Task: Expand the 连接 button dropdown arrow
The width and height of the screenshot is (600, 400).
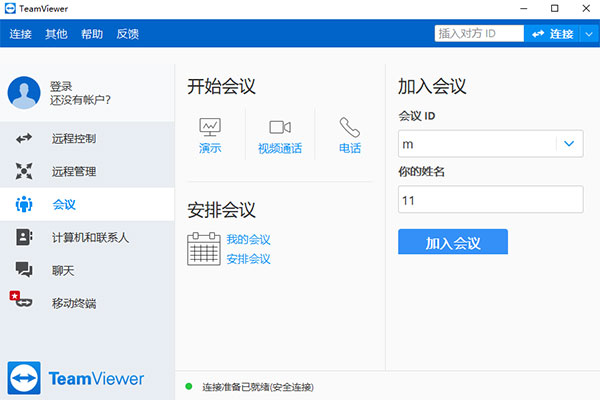Action: pyautogui.click(x=589, y=34)
